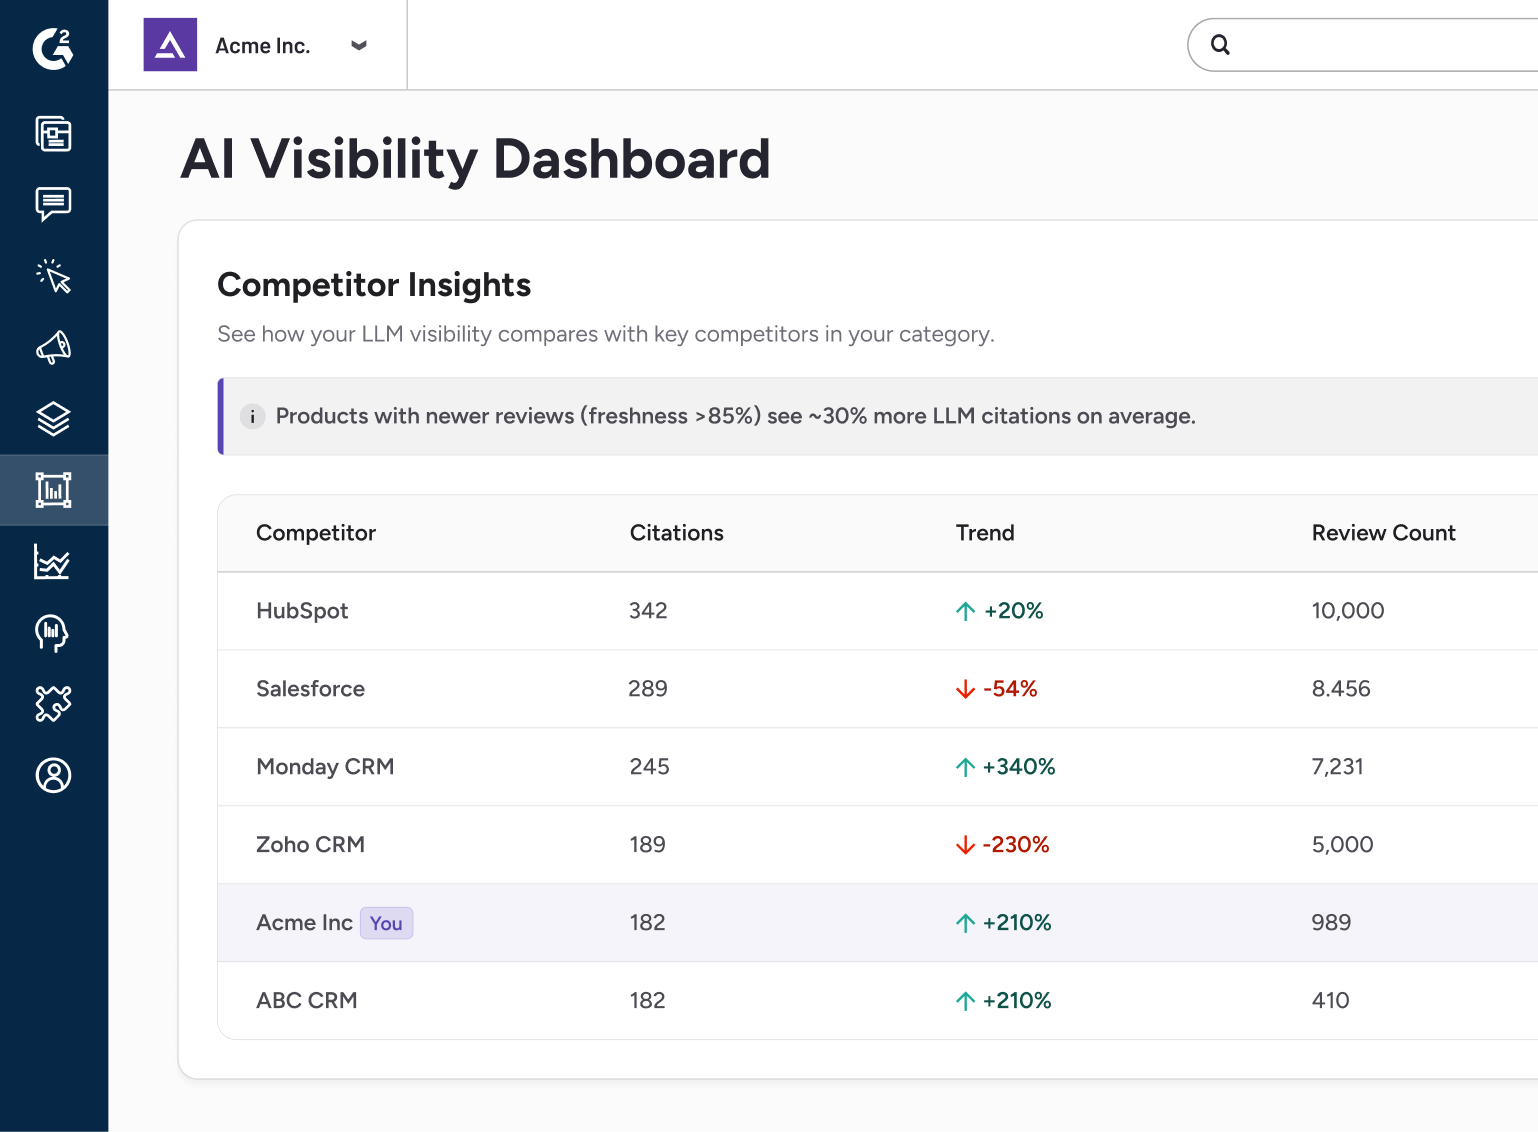Open the newspaper/profile sidebar icon

coord(53,133)
